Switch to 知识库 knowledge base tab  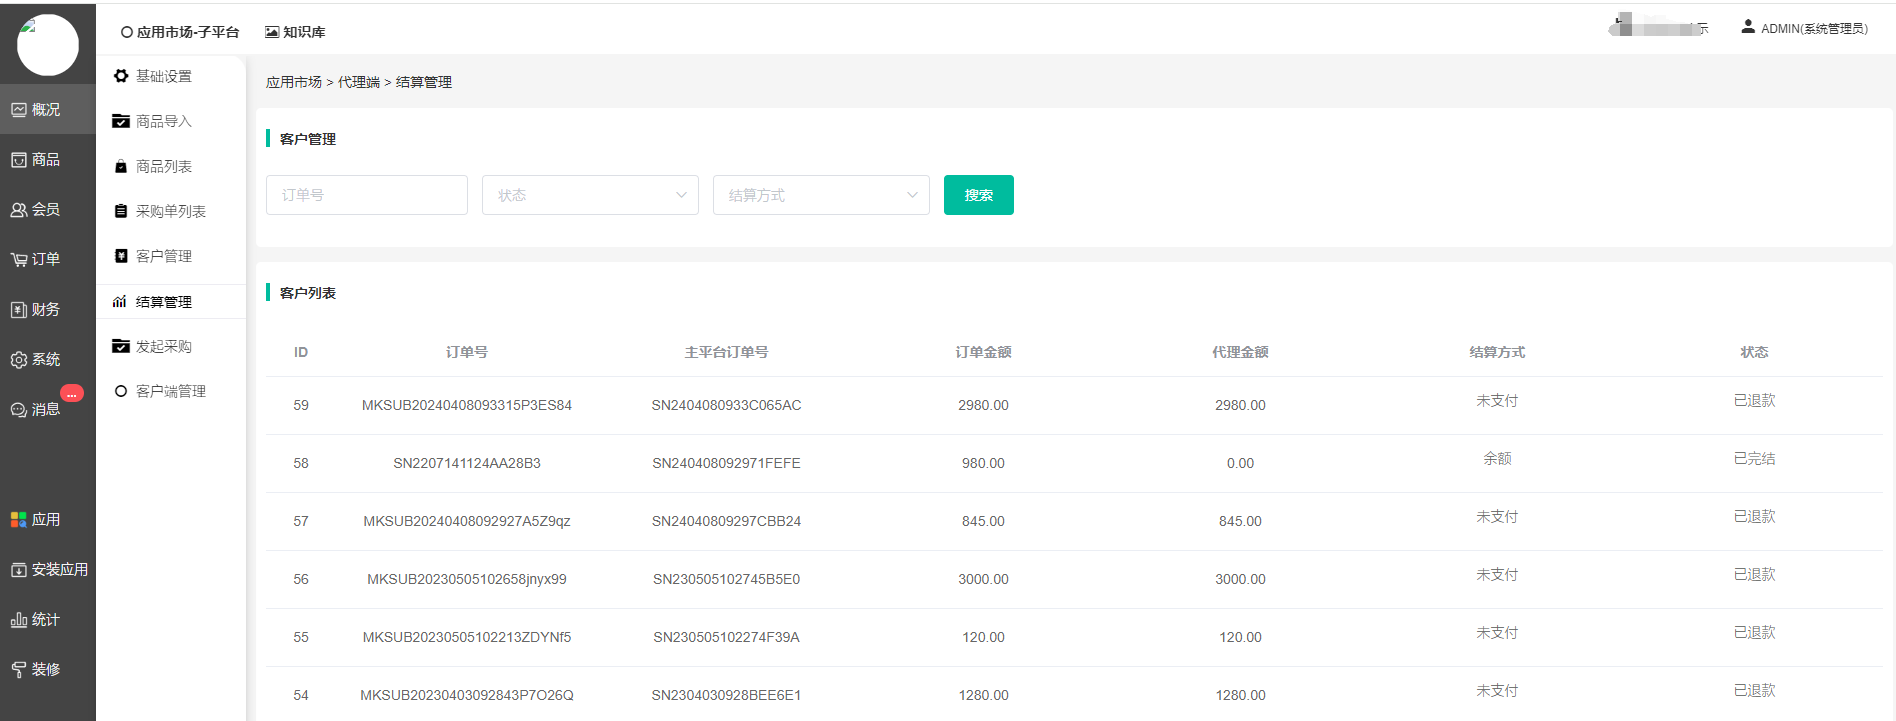(295, 32)
